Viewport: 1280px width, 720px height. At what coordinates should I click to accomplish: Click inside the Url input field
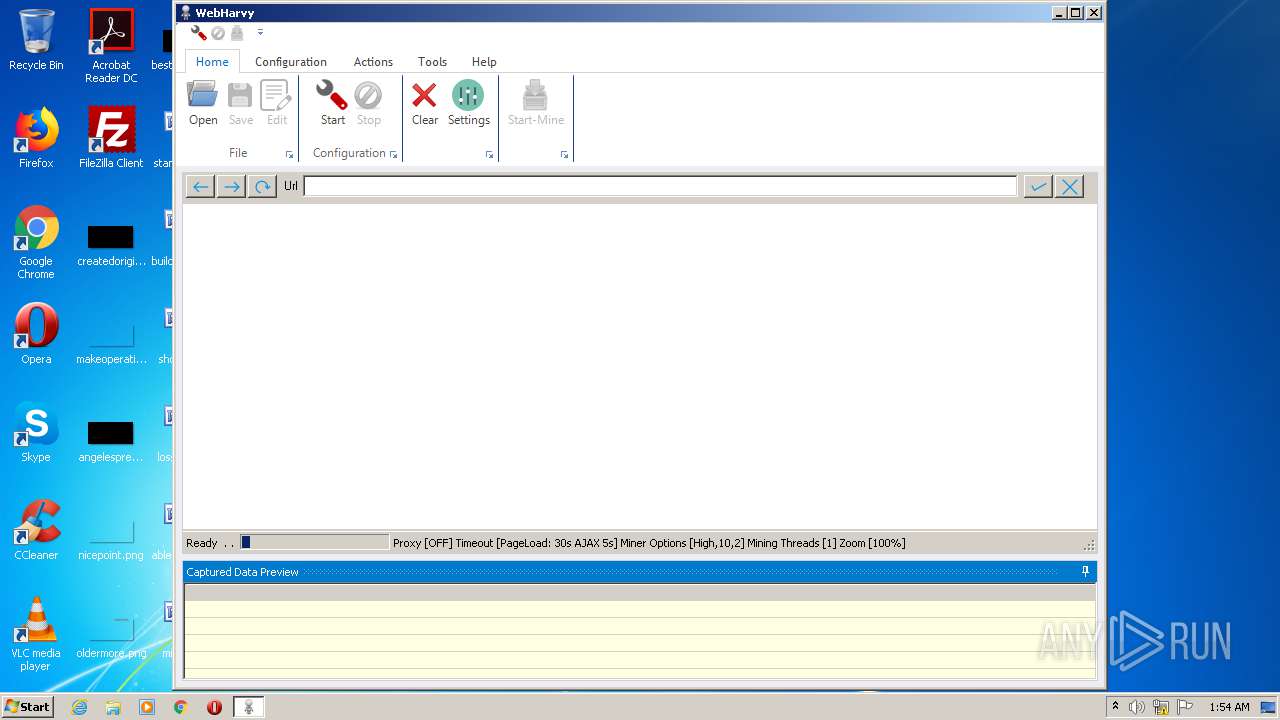(660, 186)
